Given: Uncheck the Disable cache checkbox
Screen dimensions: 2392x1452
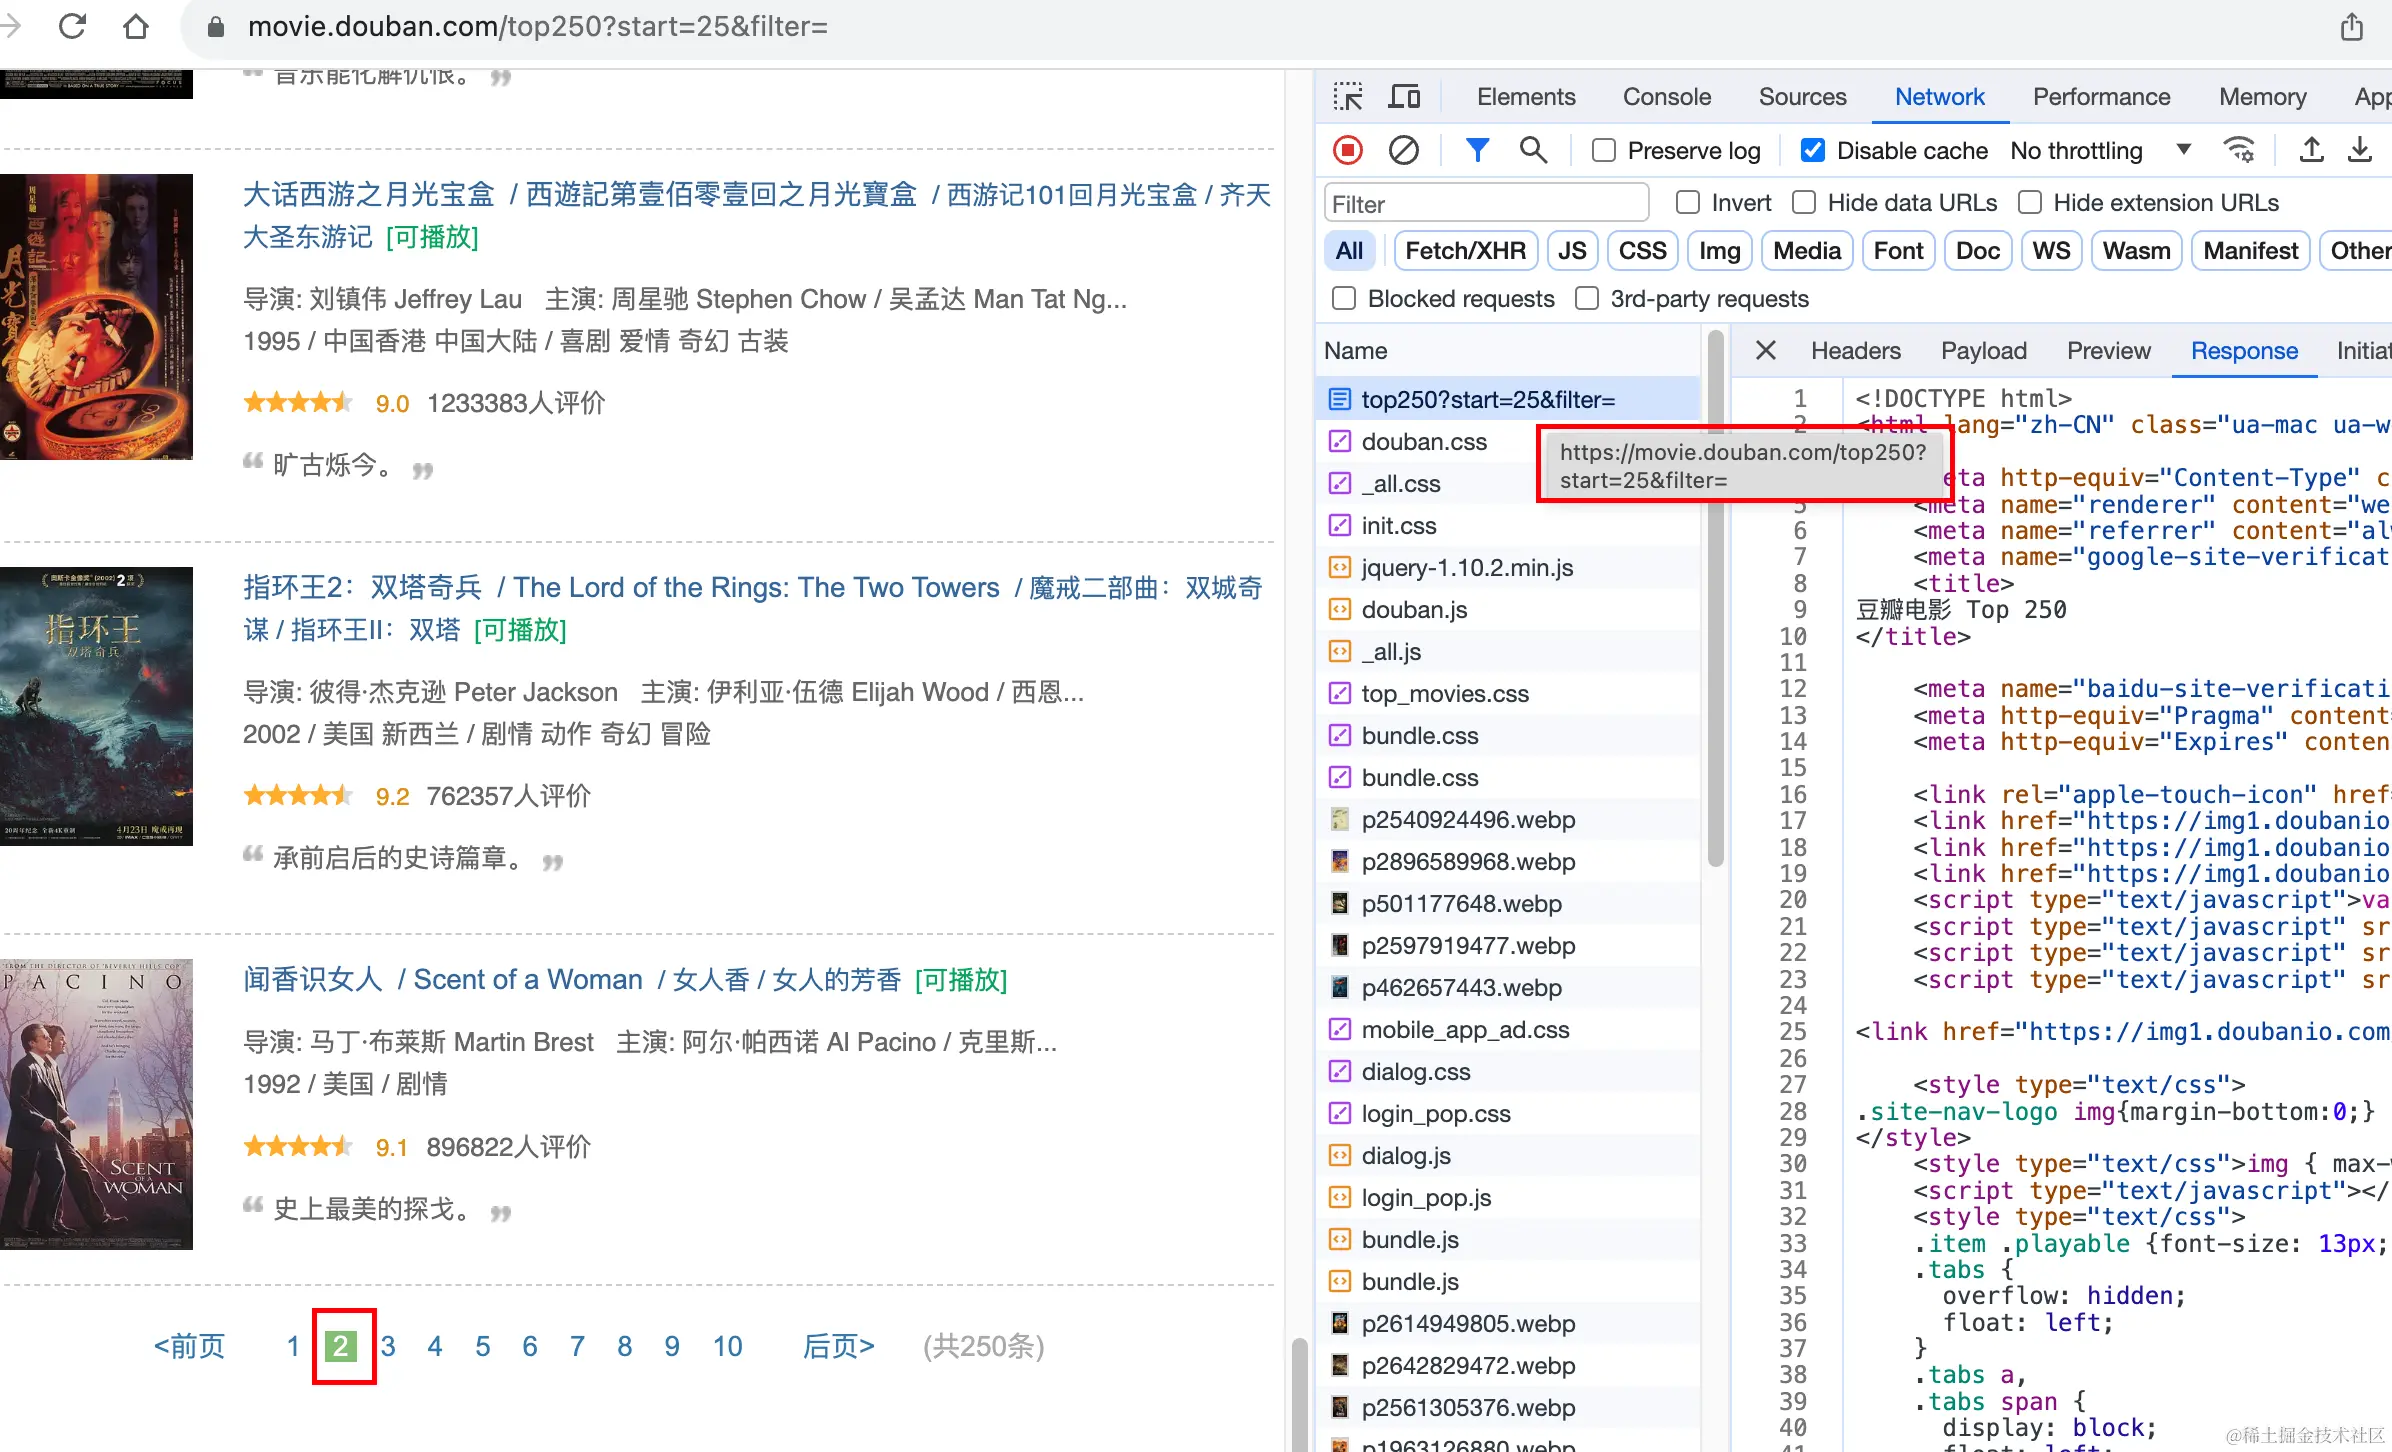Looking at the screenshot, I should tap(1812, 151).
